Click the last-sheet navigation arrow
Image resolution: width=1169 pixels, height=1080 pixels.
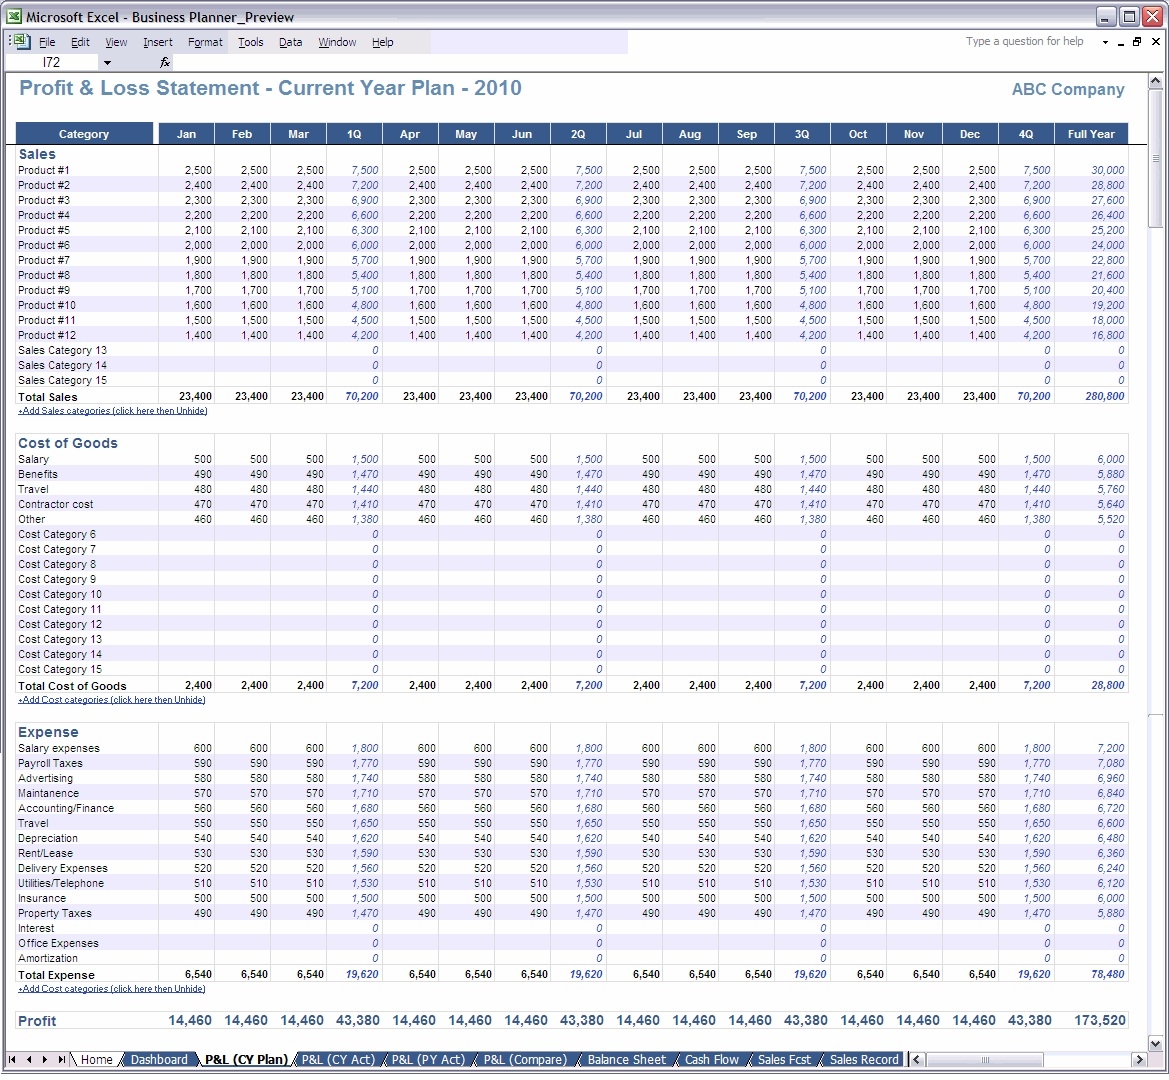(62, 1059)
